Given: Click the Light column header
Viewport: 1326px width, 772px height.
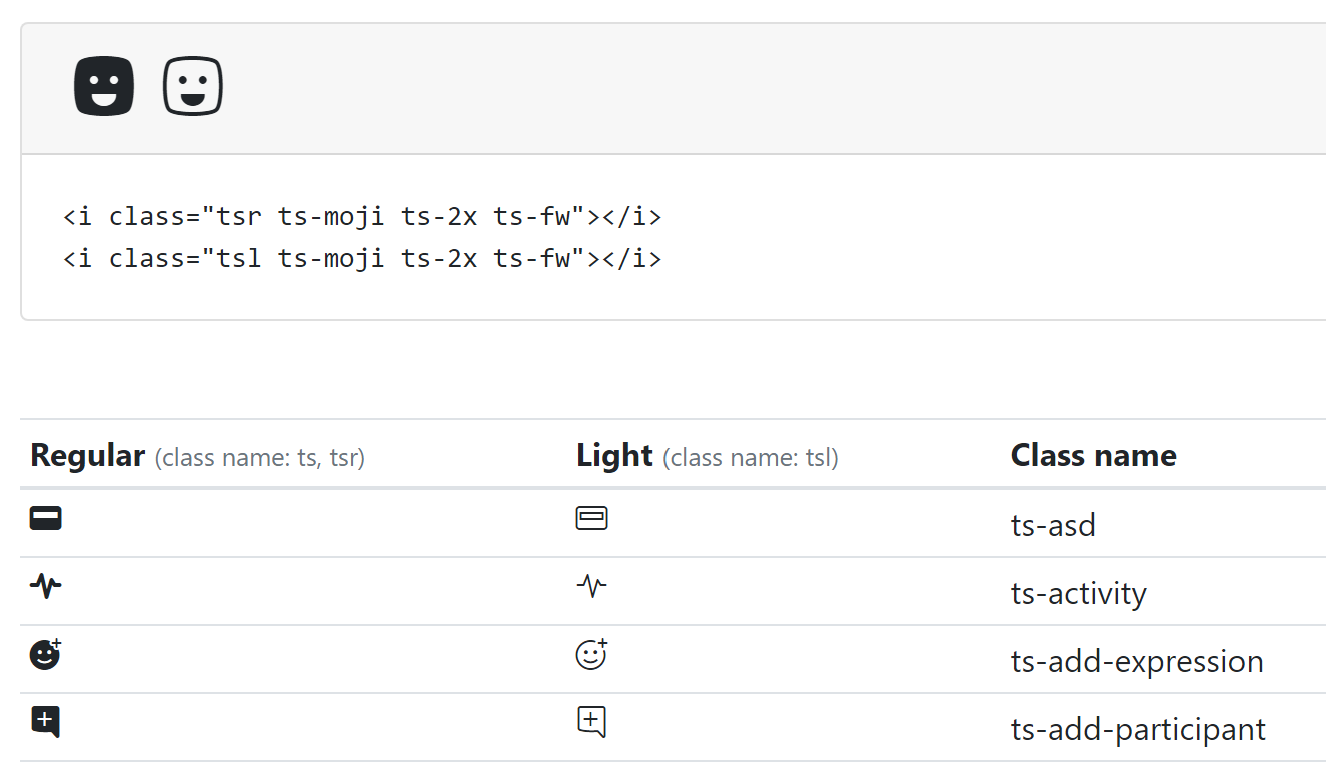Looking at the screenshot, I should (614, 456).
